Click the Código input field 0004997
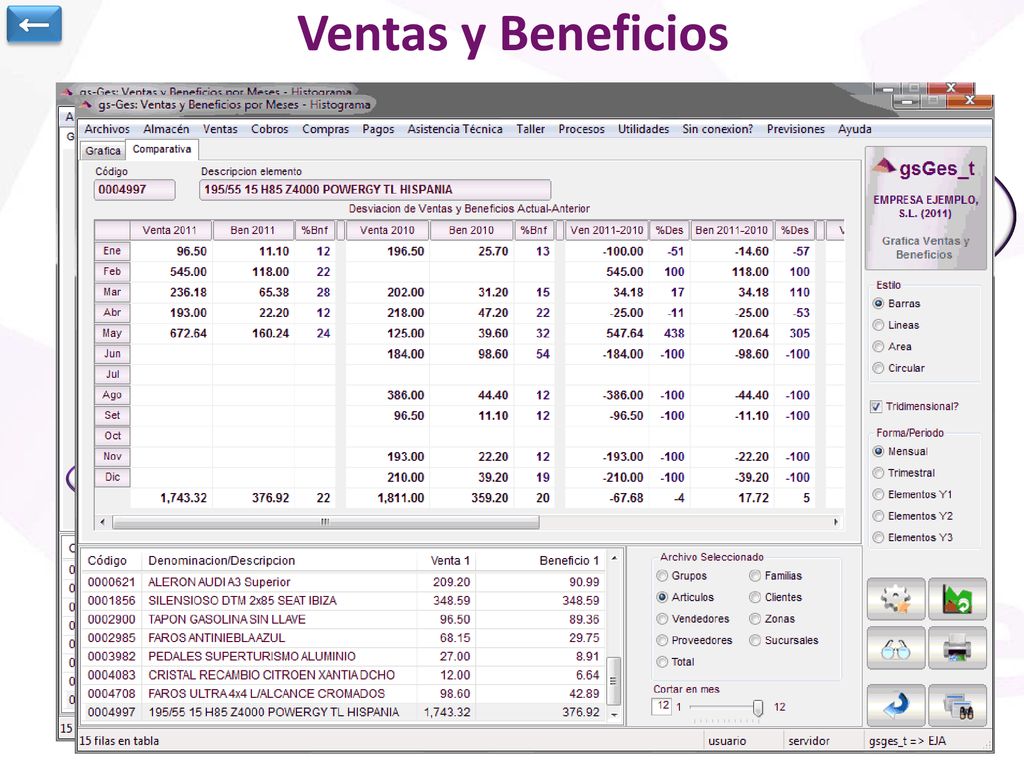The height and width of the screenshot is (768, 1024). (135, 190)
